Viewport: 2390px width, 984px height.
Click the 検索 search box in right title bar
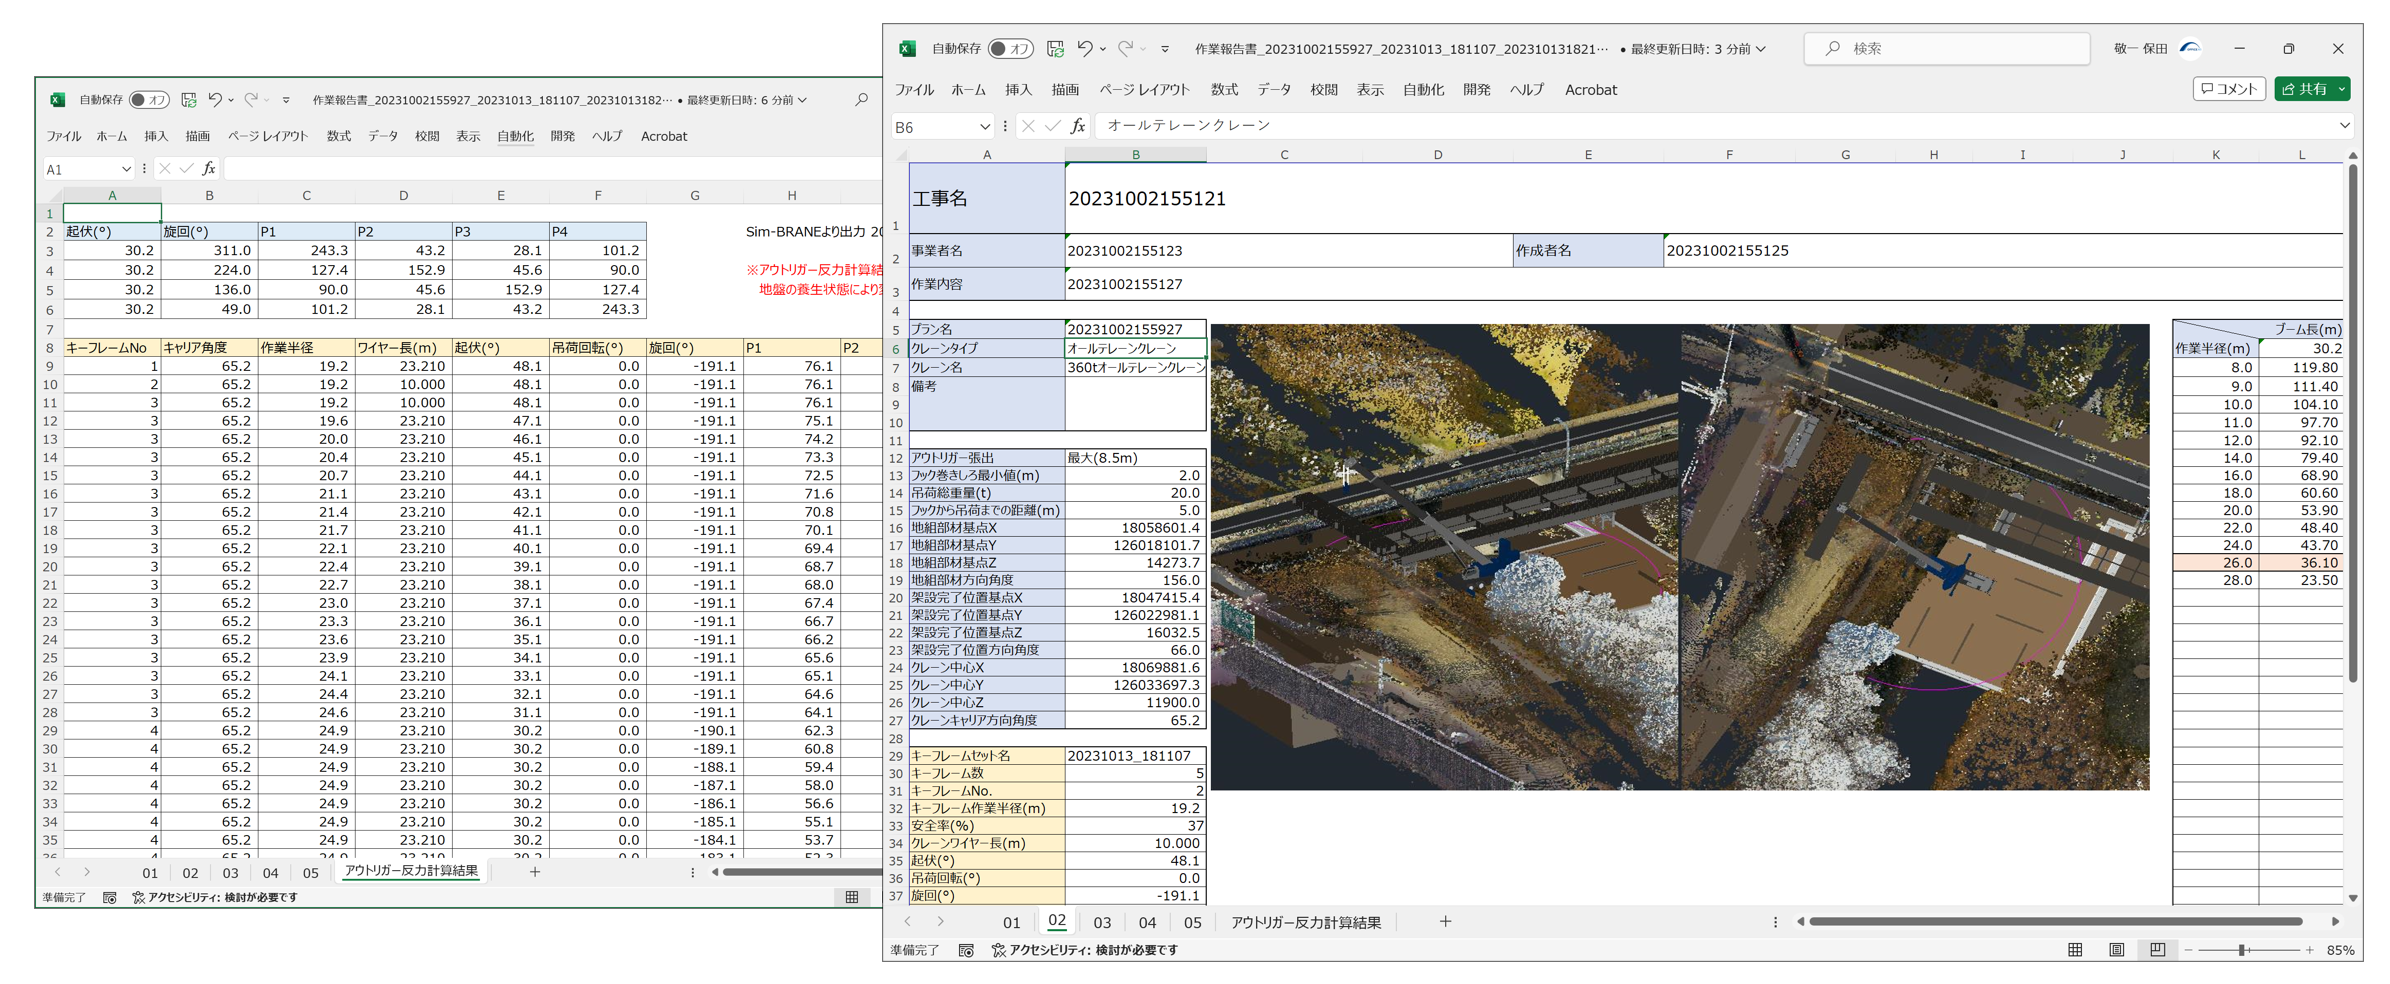1946,48
